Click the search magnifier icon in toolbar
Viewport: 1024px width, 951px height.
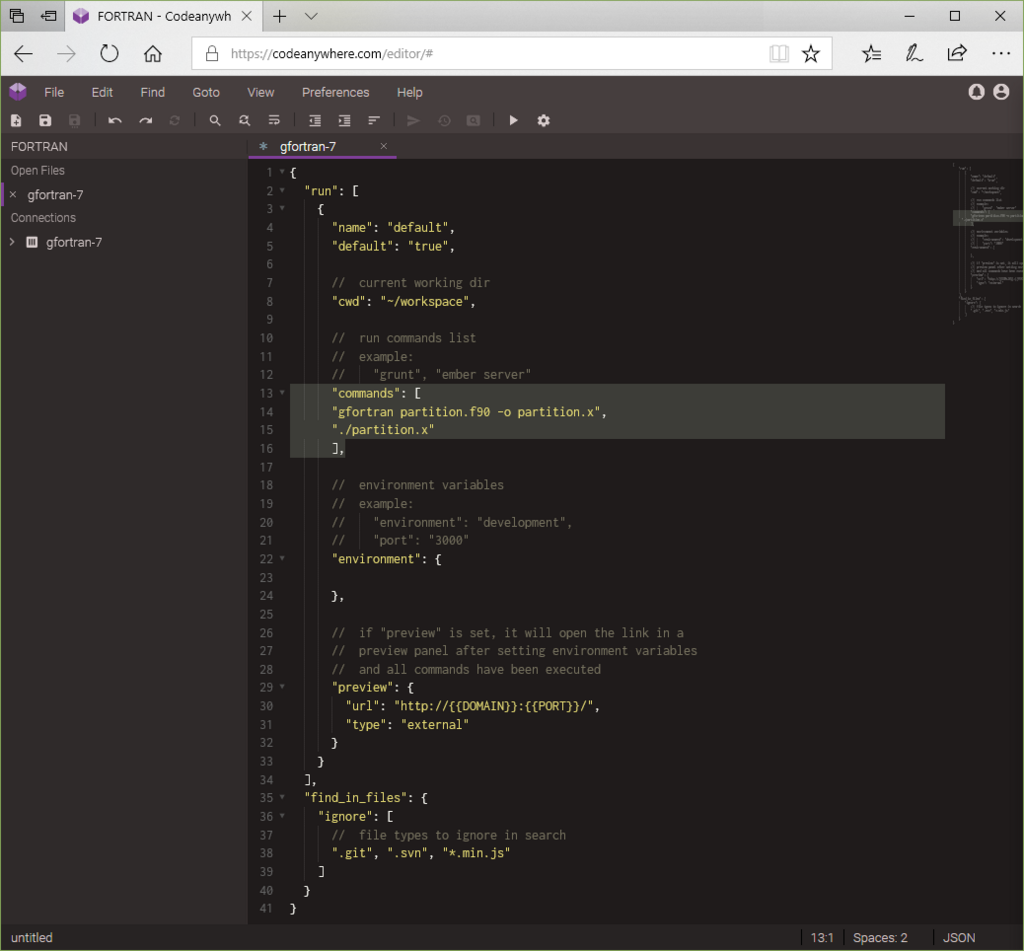pos(215,120)
